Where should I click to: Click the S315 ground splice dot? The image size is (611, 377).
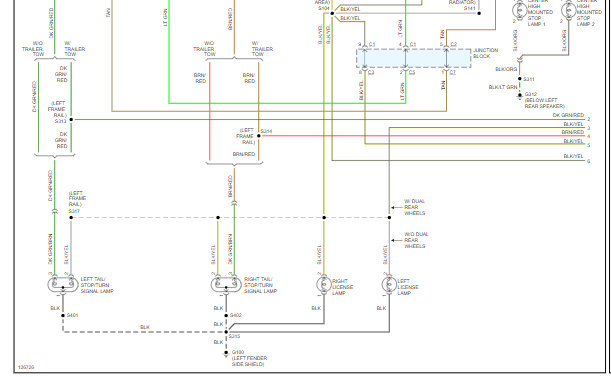pyautogui.click(x=226, y=332)
